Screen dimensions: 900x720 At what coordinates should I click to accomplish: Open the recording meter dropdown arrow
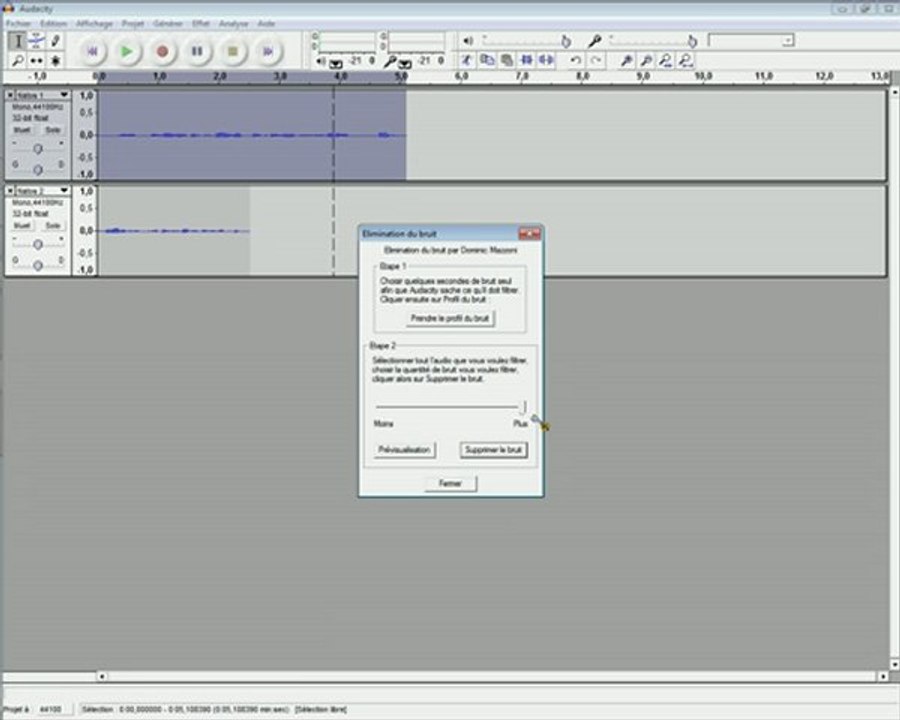pos(405,64)
